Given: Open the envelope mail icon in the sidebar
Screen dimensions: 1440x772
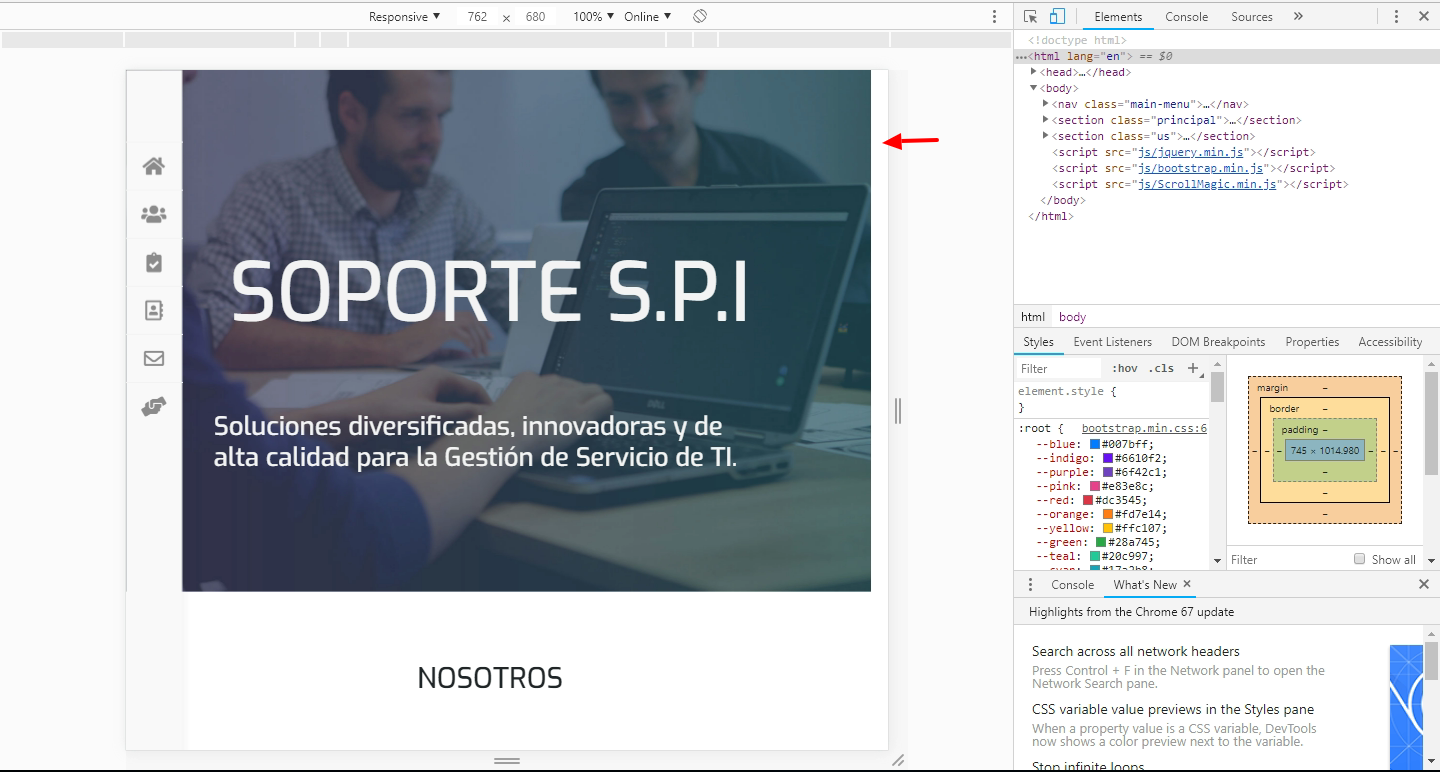Looking at the screenshot, I should coord(154,358).
